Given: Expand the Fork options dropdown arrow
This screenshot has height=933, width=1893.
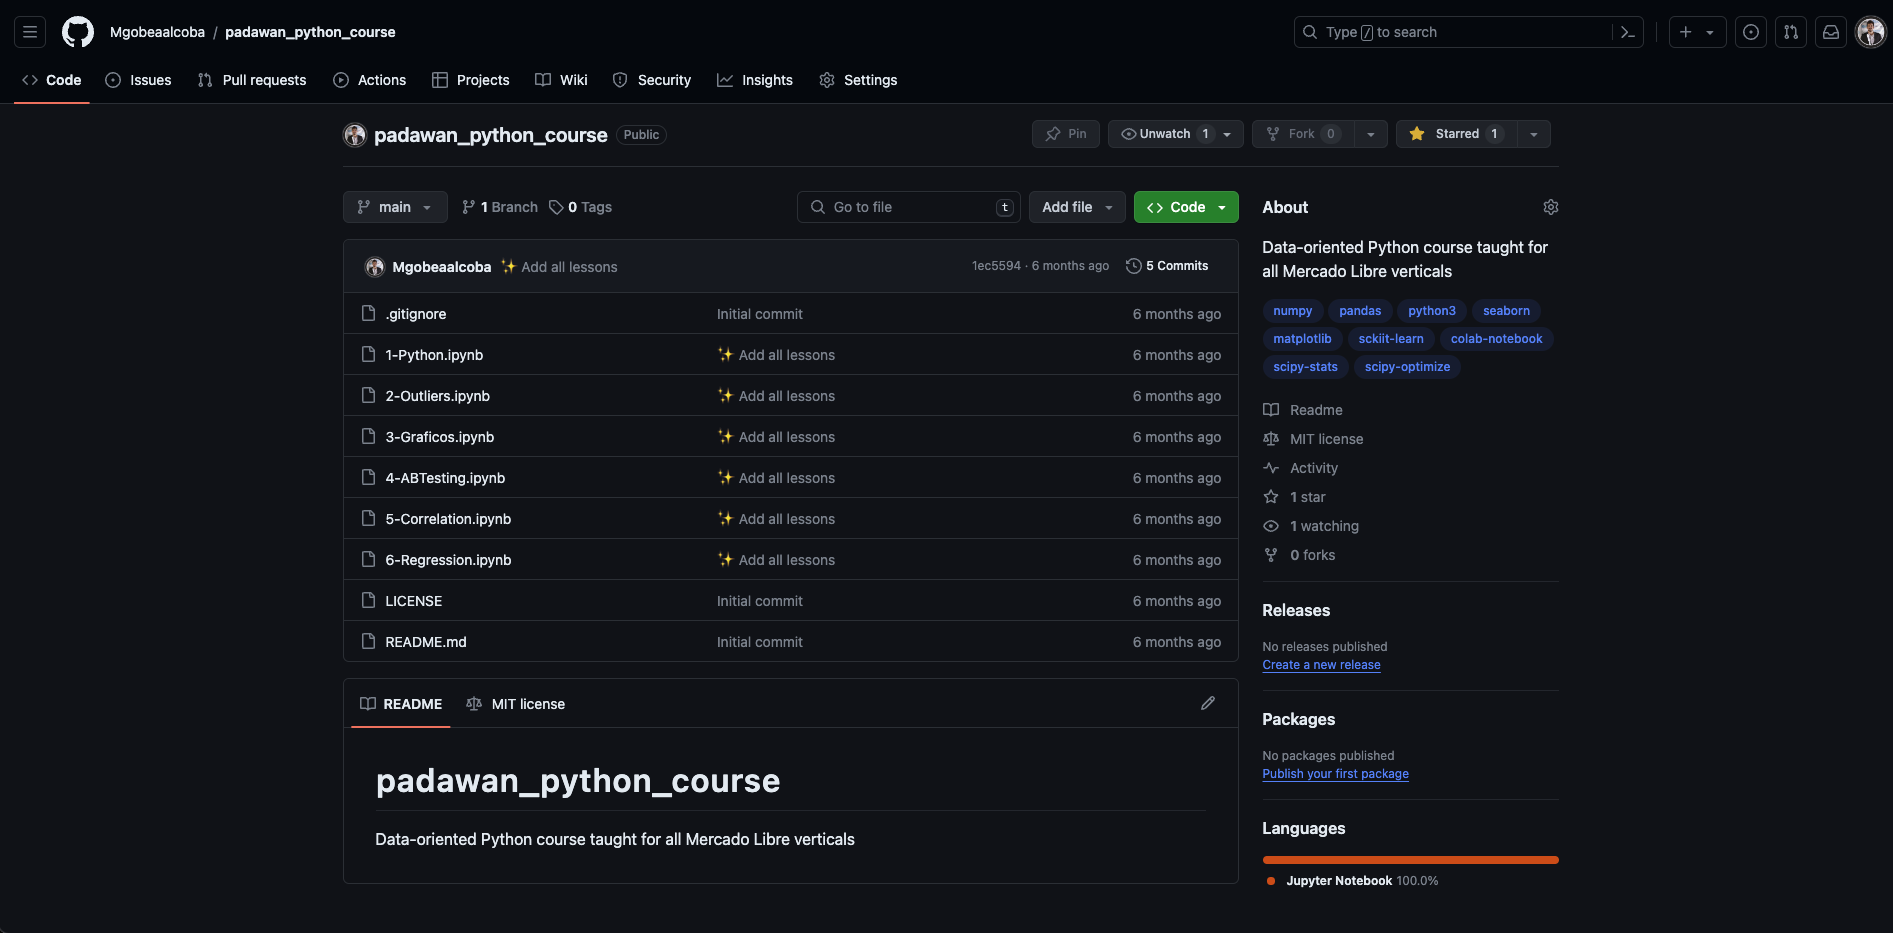Looking at the screenshot, I should [1371, 134].
